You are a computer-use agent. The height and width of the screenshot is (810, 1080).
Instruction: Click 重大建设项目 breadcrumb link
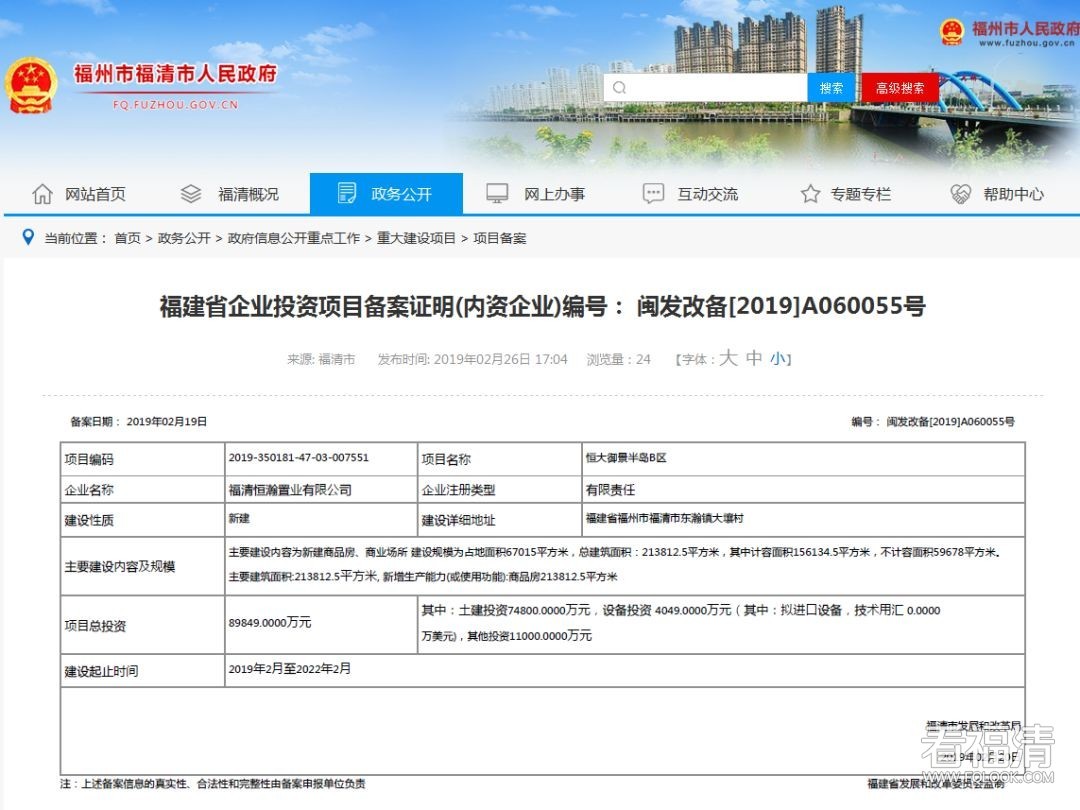click(416, 238)
